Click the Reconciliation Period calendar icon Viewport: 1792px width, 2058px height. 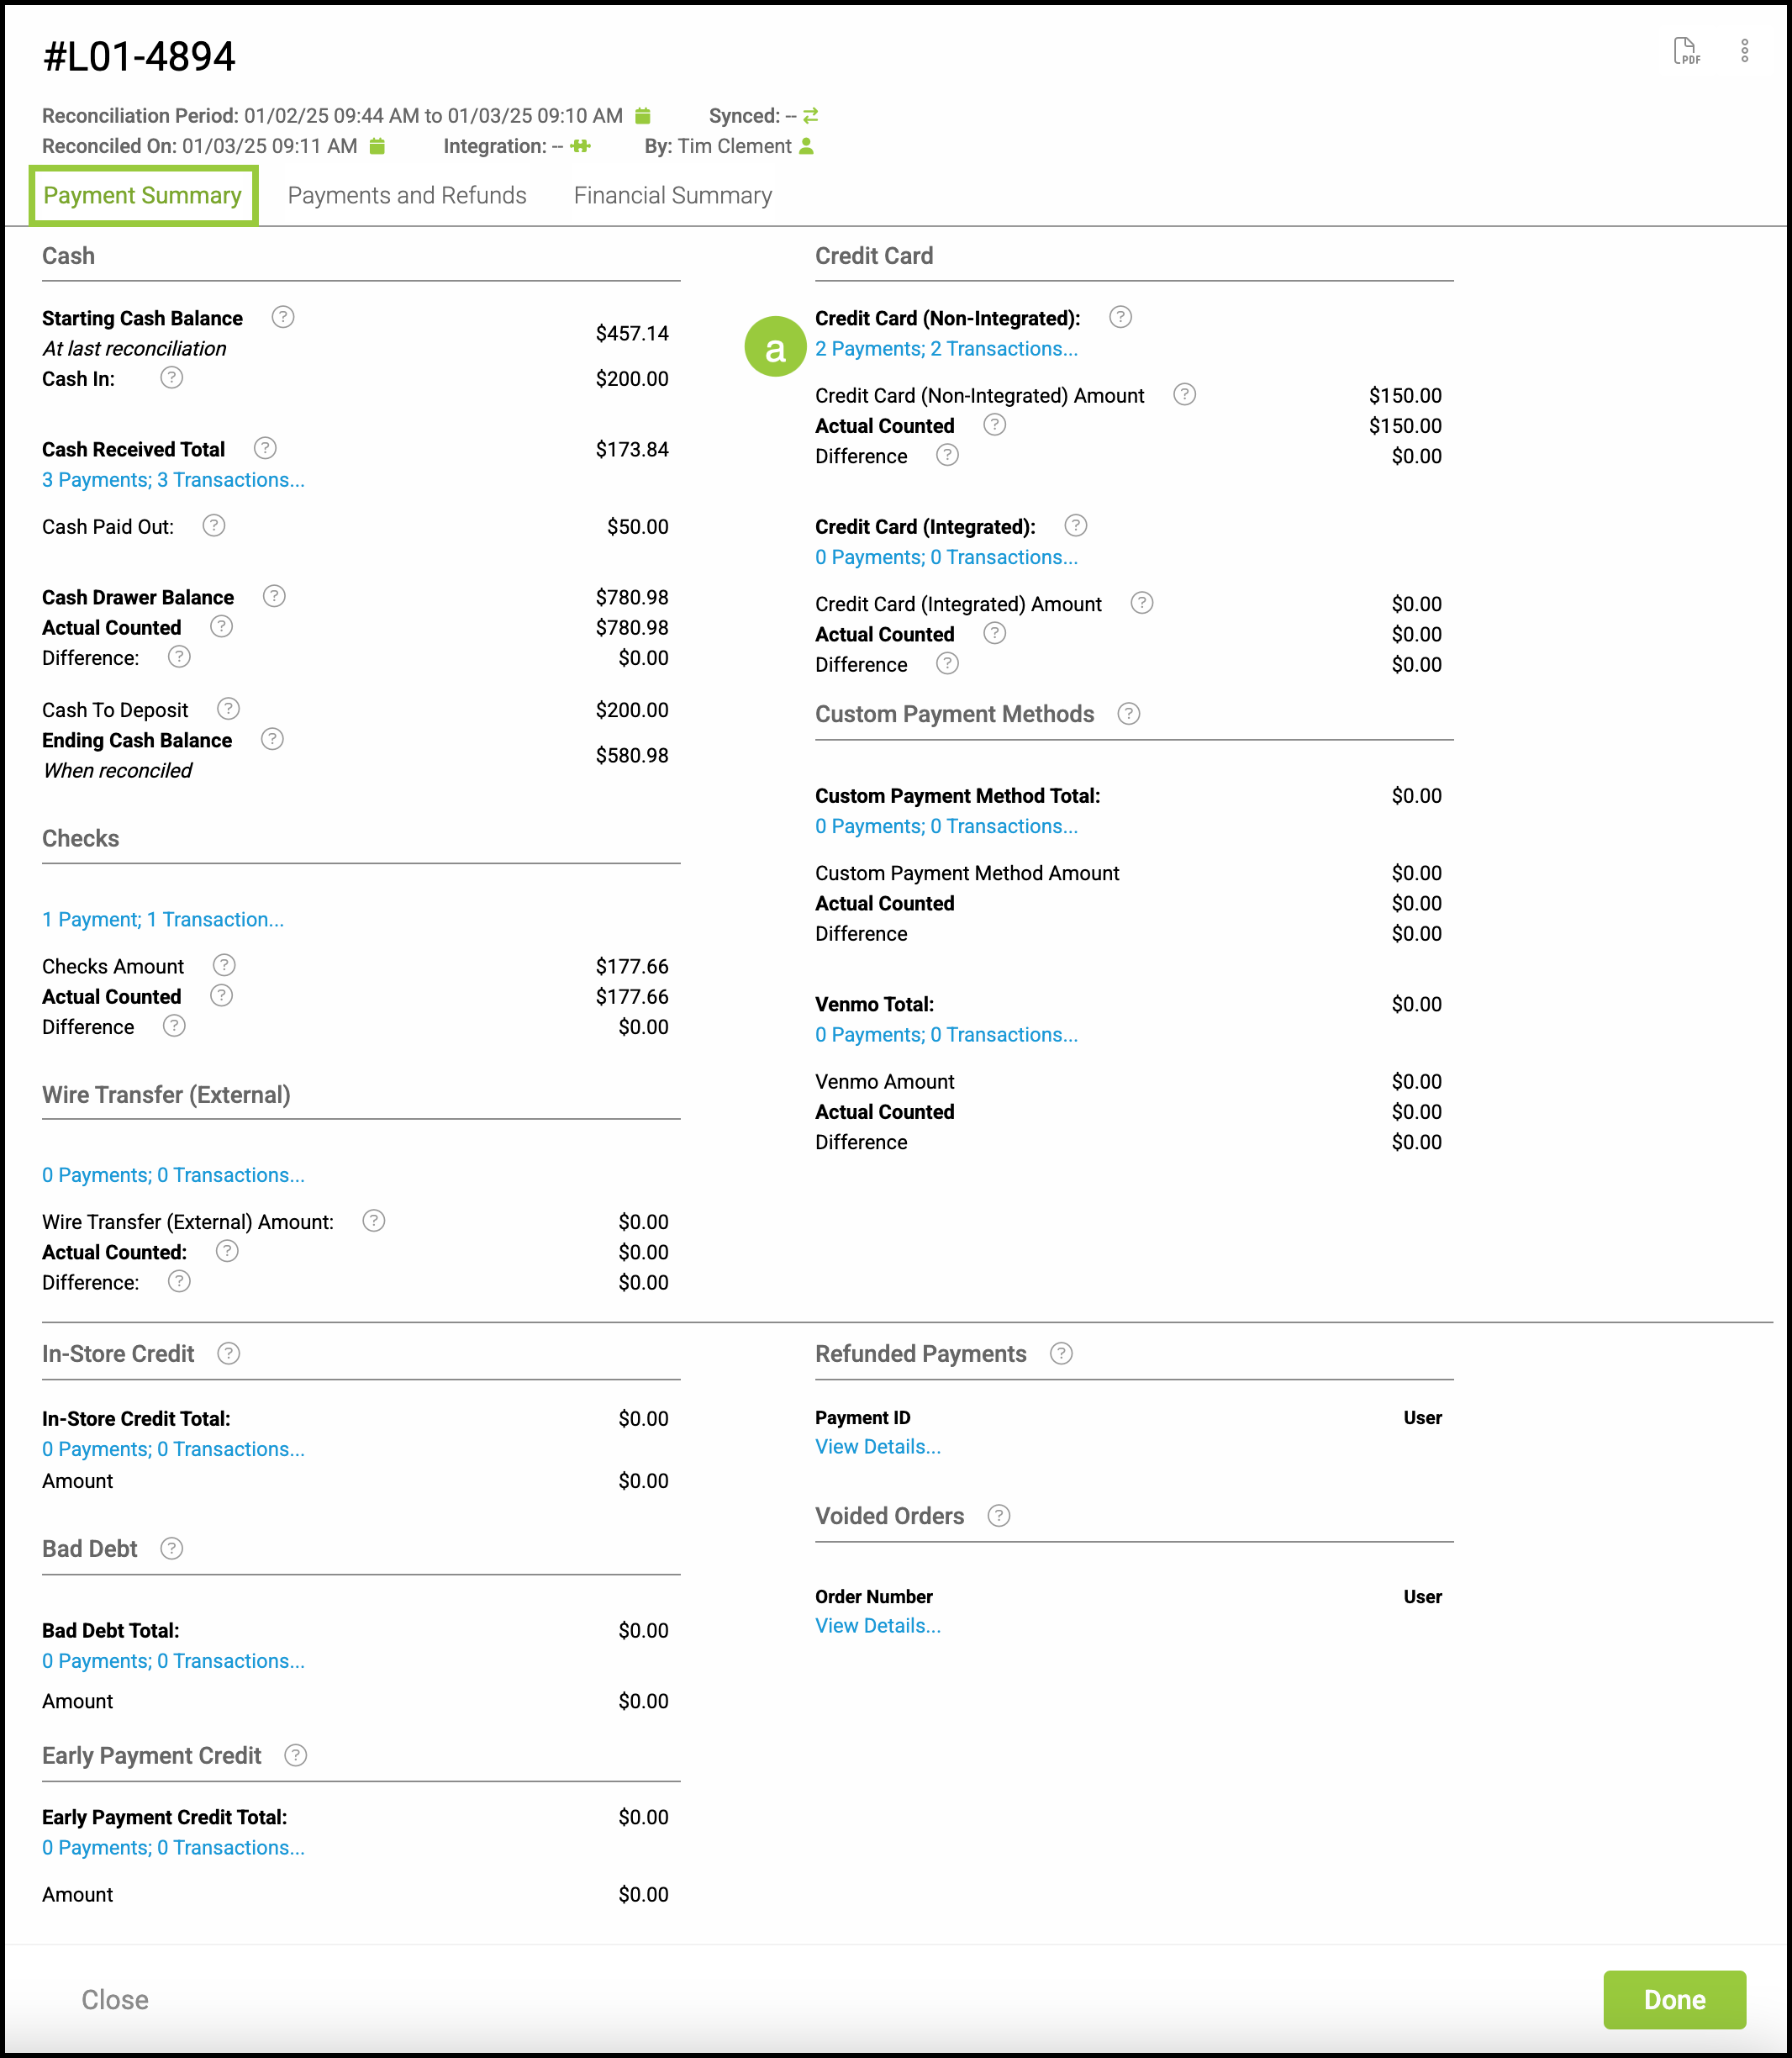pos(643,116)
